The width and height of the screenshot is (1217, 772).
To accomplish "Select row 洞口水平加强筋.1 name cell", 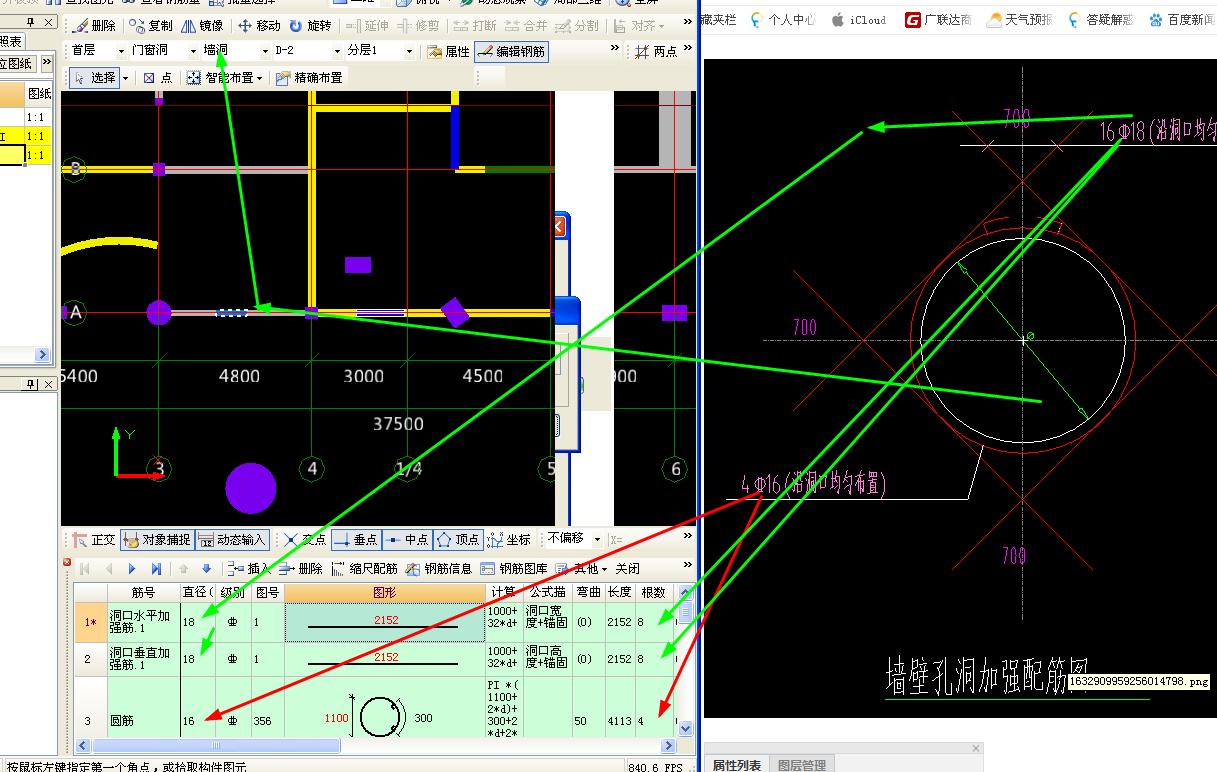I will (x=143, y=622).
